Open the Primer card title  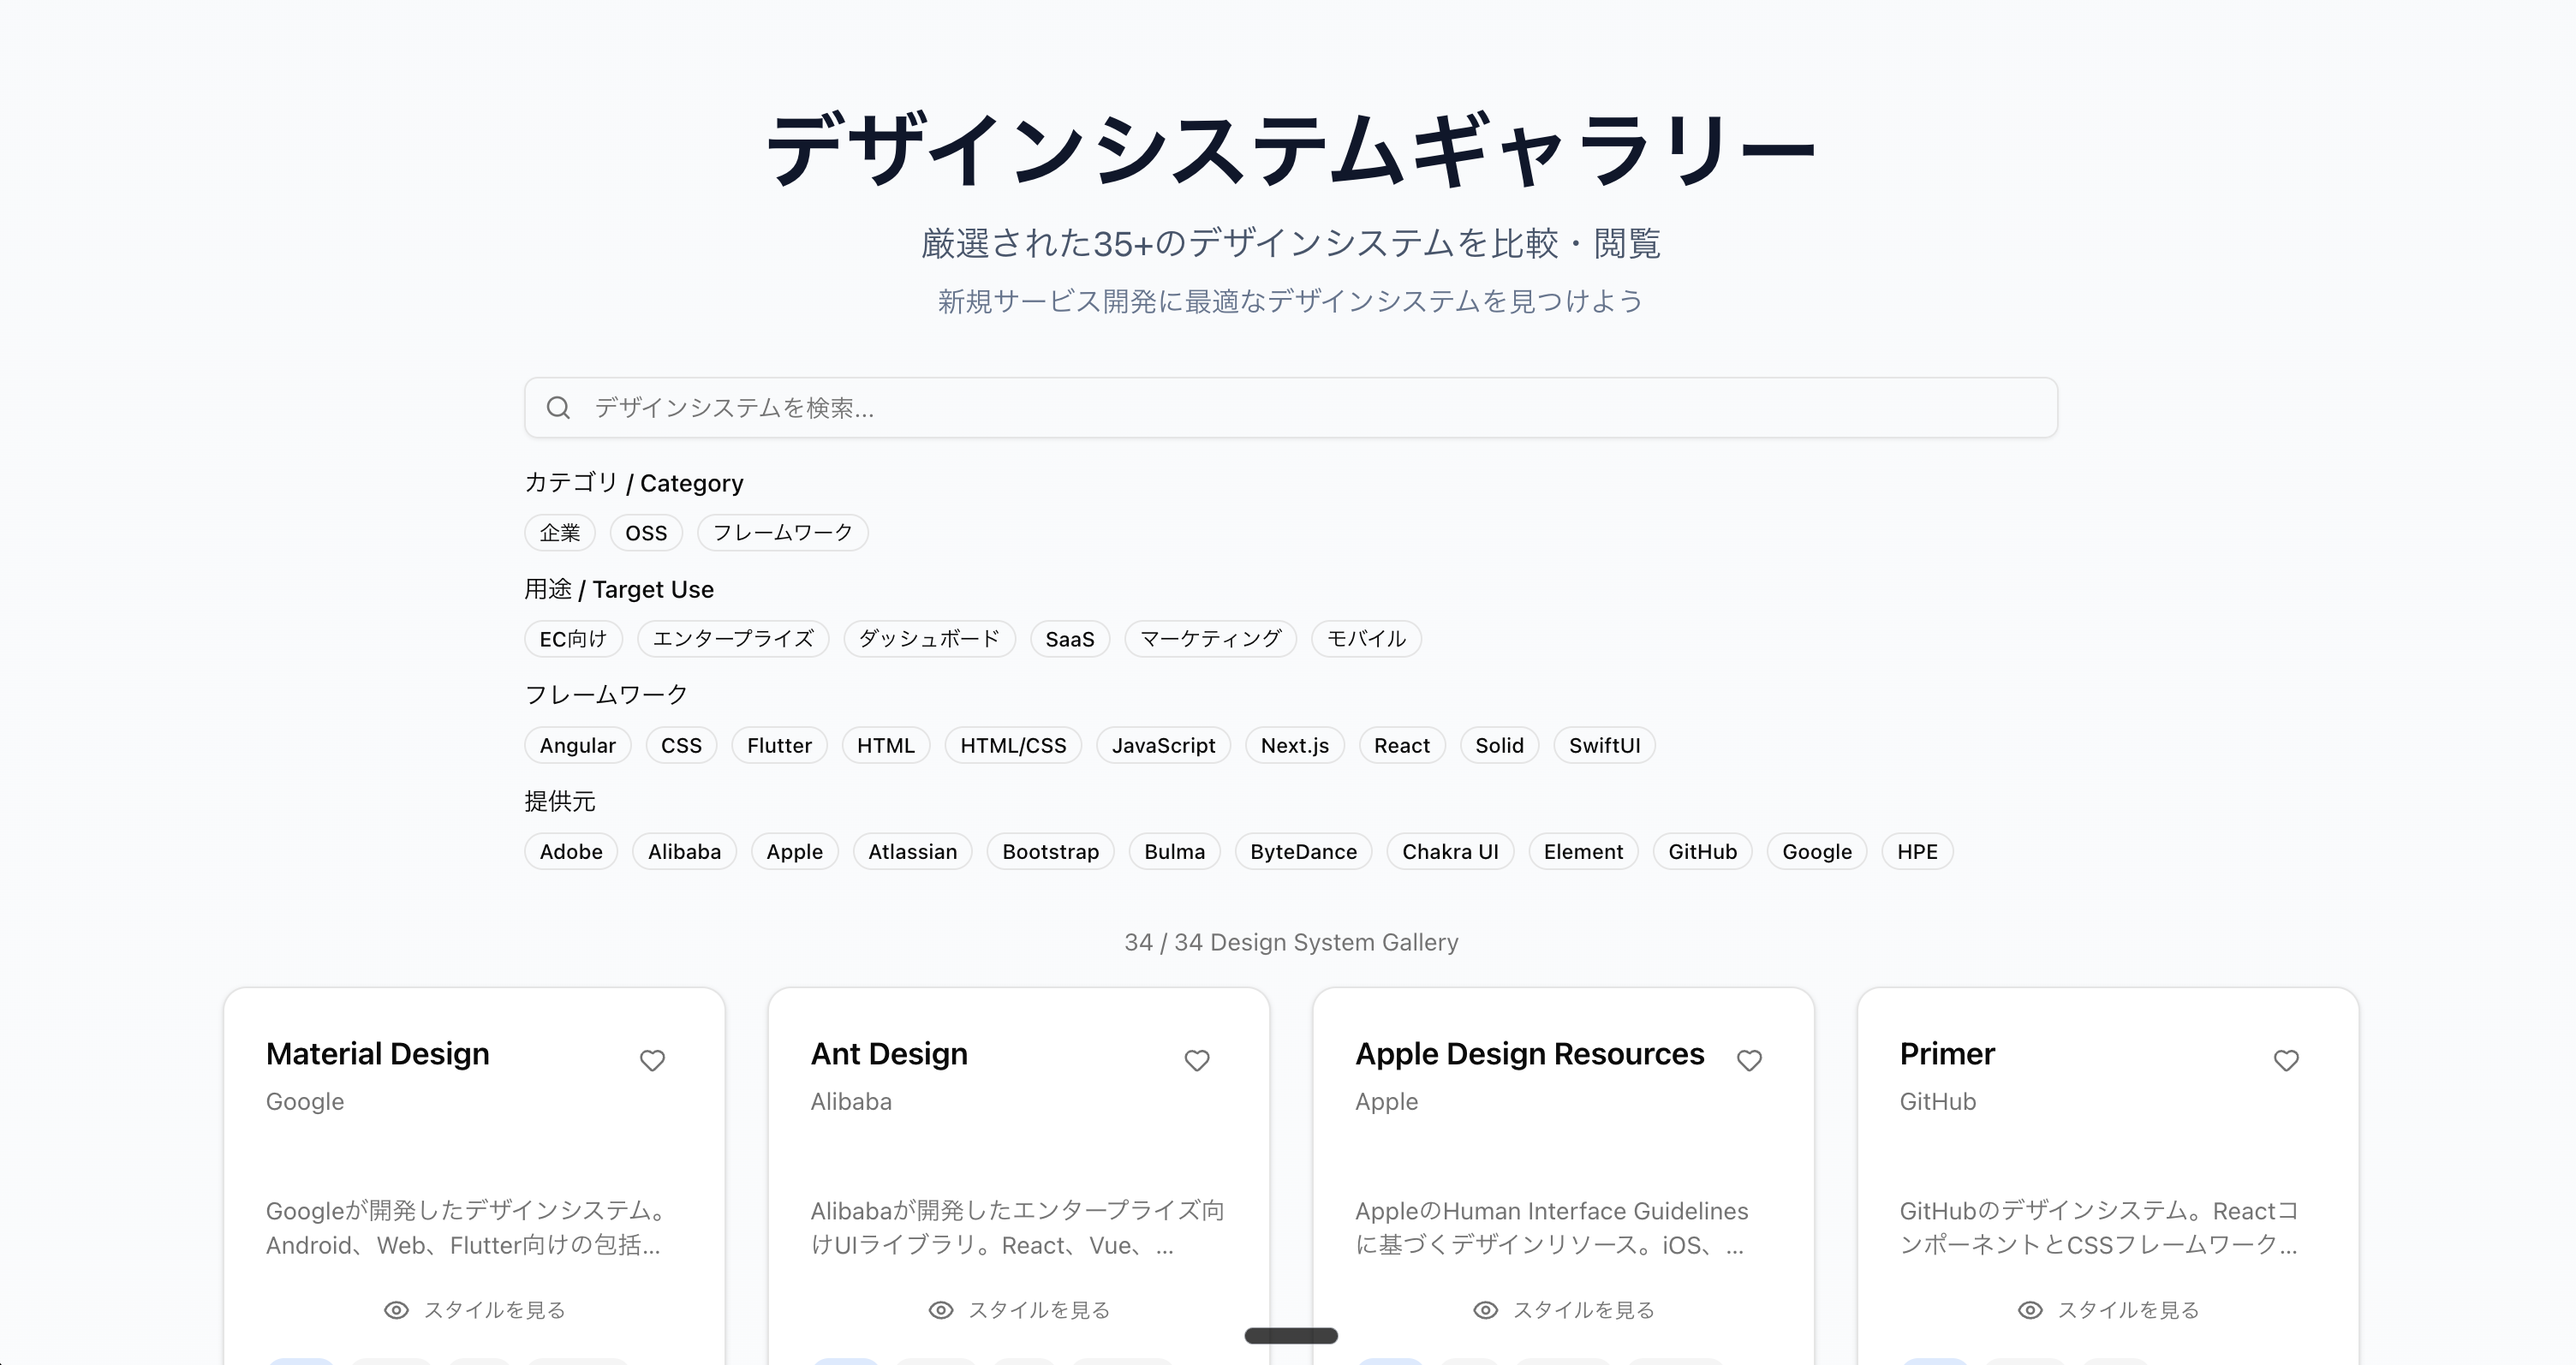[1946, 1054]
